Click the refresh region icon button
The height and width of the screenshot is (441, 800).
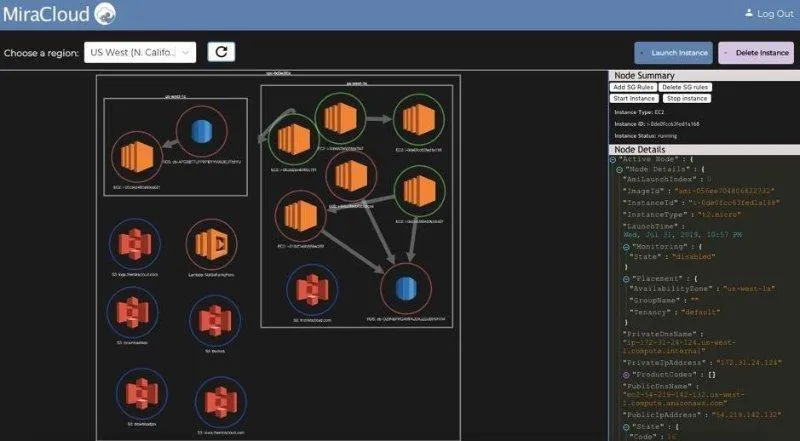tap(221, 52)
